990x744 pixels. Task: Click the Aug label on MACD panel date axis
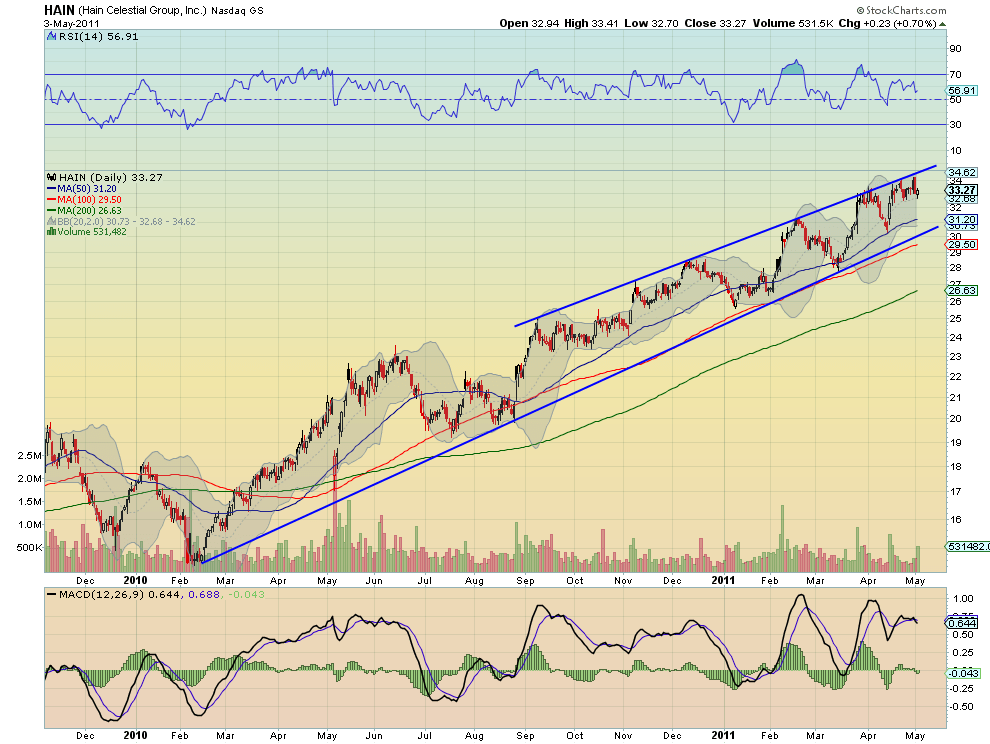click(474, 735)
